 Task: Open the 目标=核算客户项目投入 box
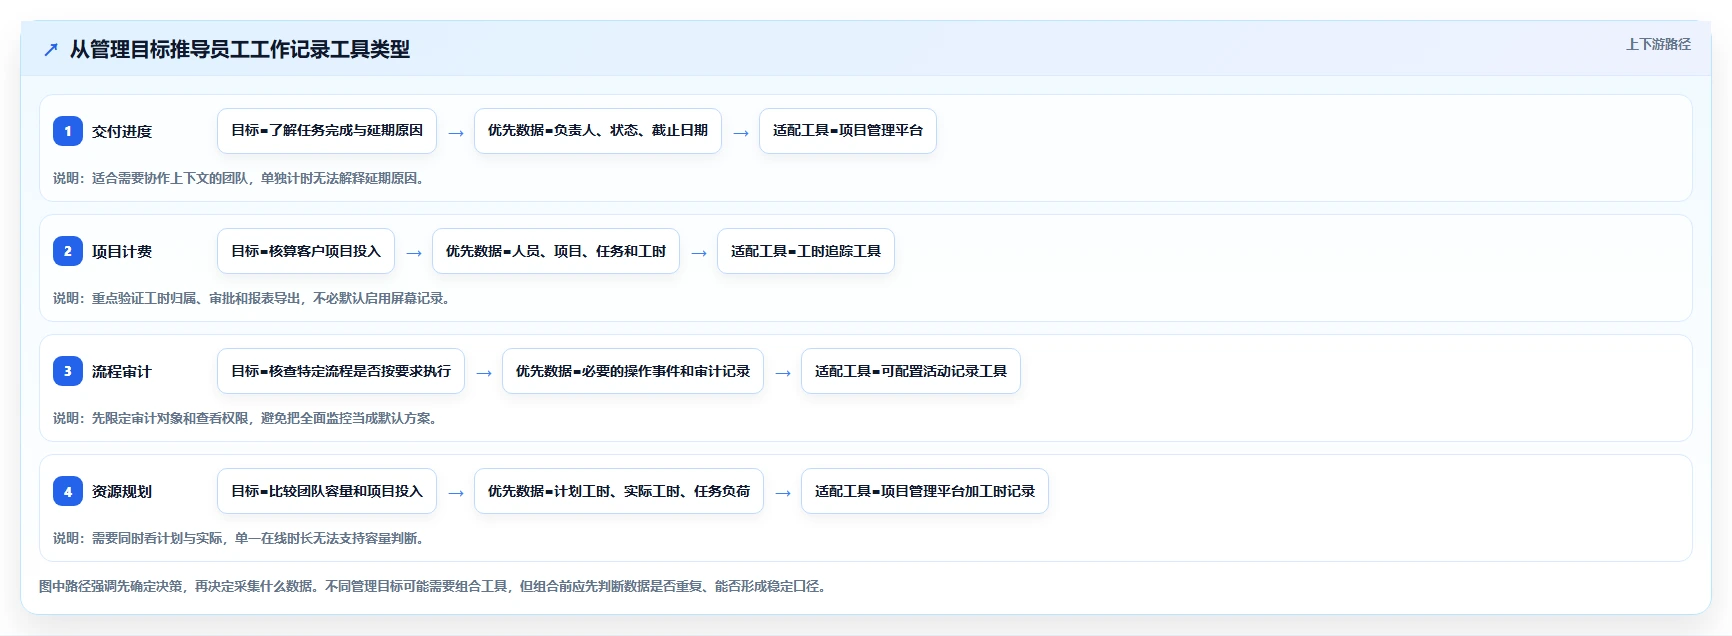(306, 251)
